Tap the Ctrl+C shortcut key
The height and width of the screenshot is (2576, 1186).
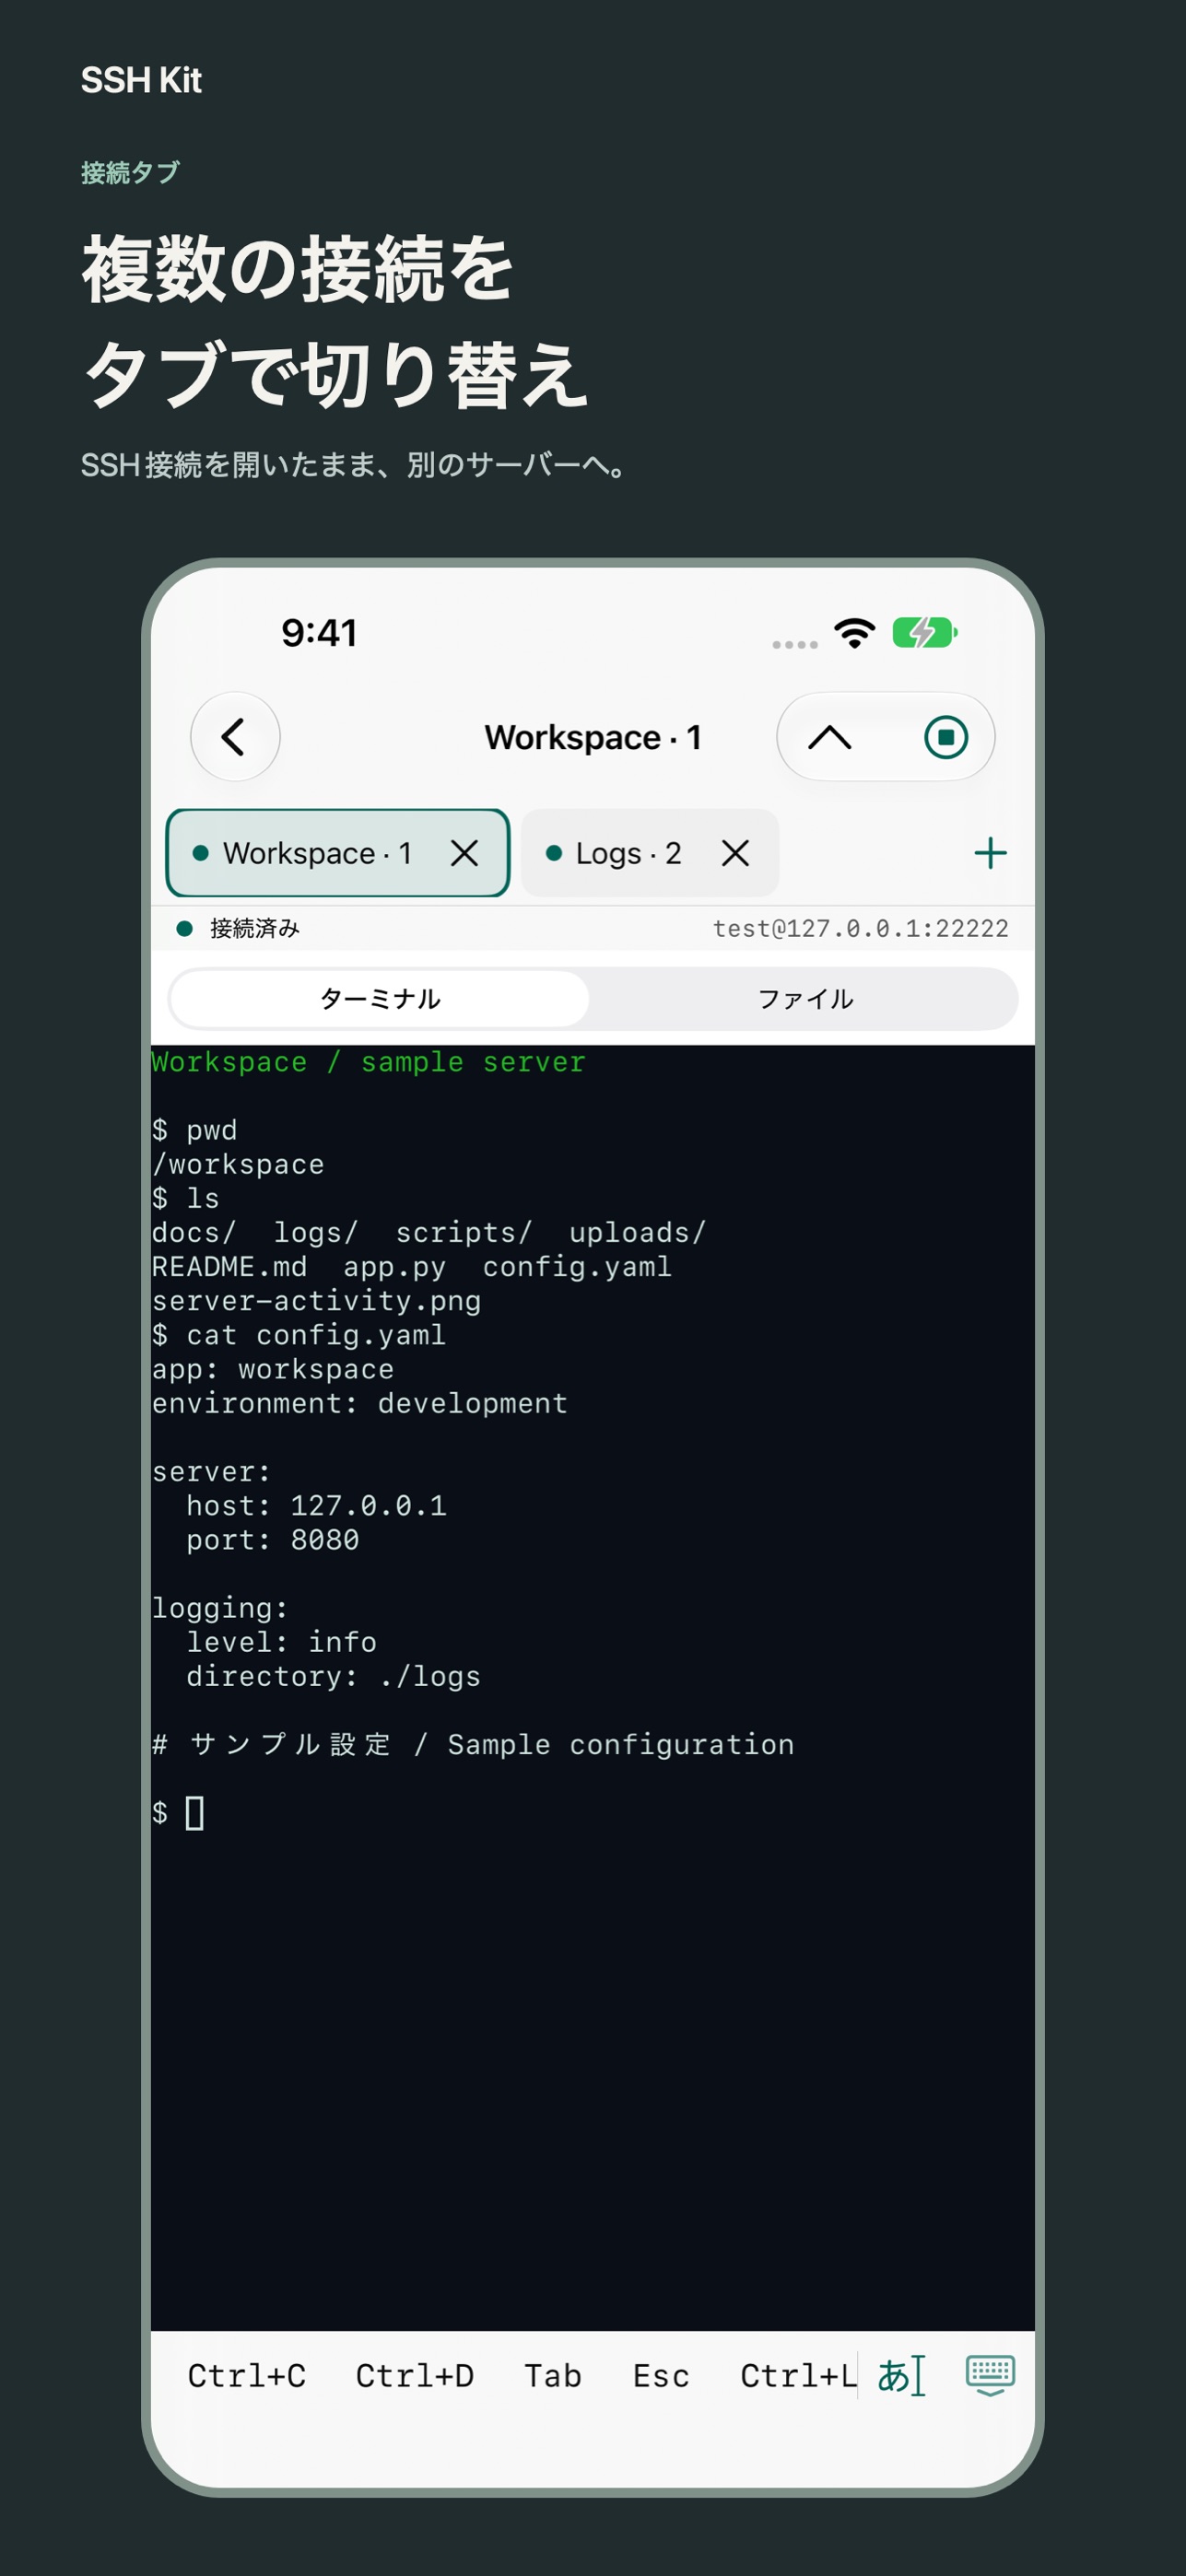(x=247, y=2375)
